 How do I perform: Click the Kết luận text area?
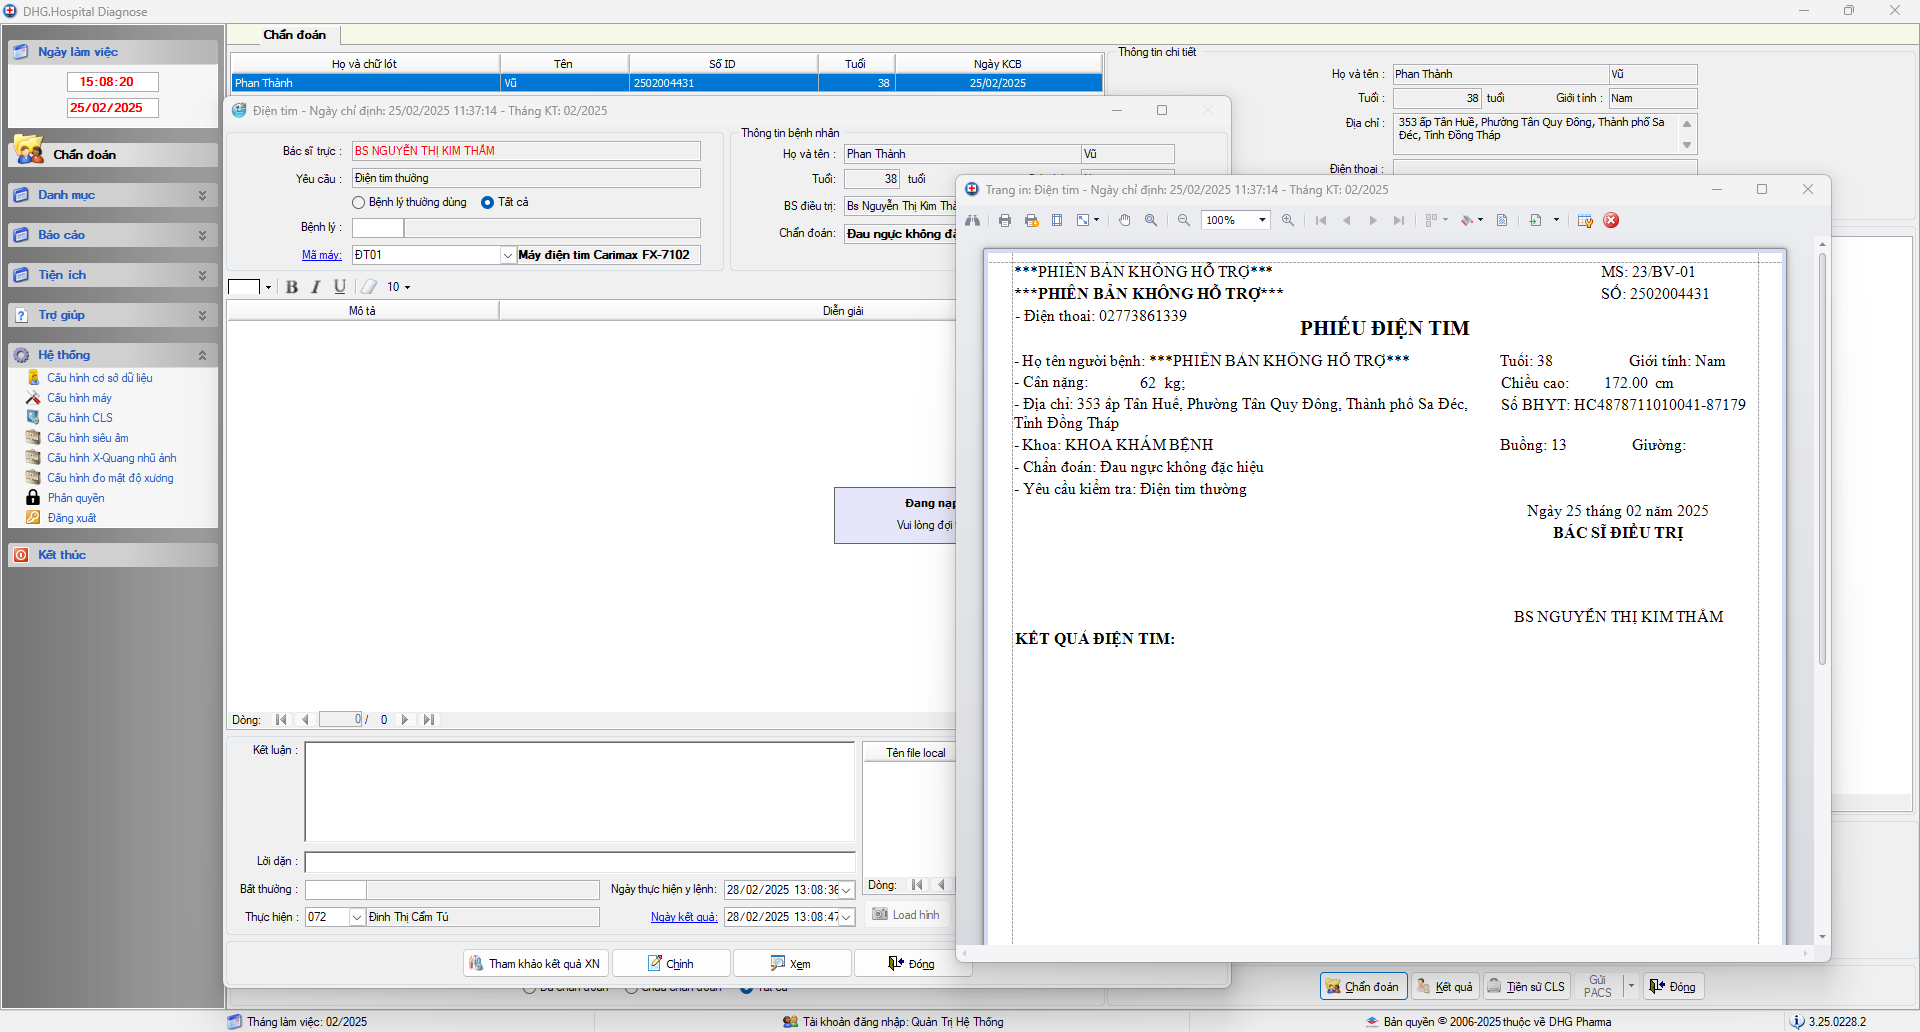tap(580, 792)
